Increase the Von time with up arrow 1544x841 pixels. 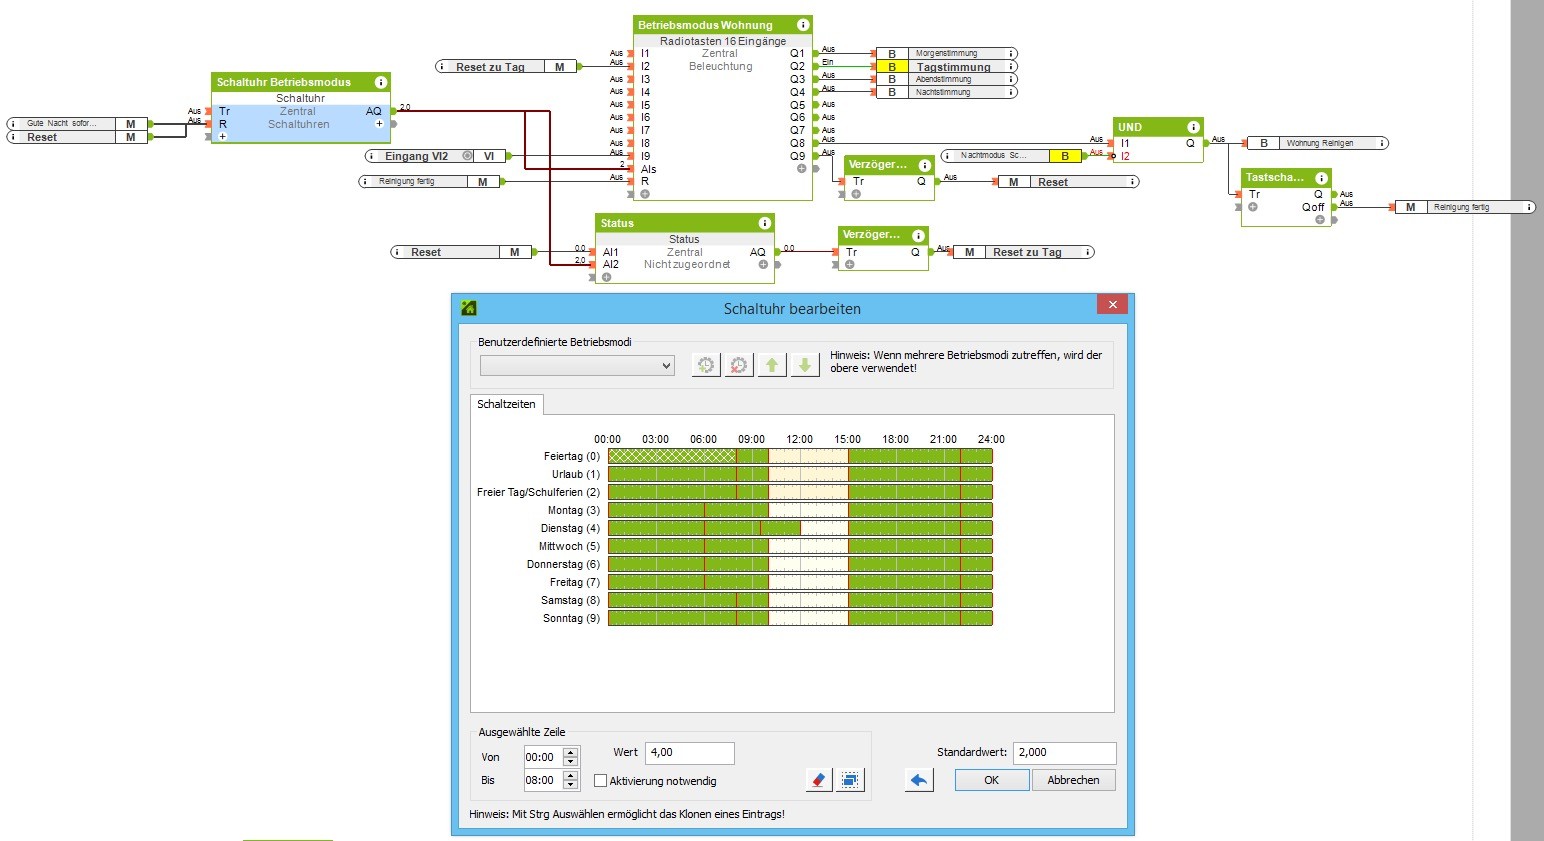(570, 752)
